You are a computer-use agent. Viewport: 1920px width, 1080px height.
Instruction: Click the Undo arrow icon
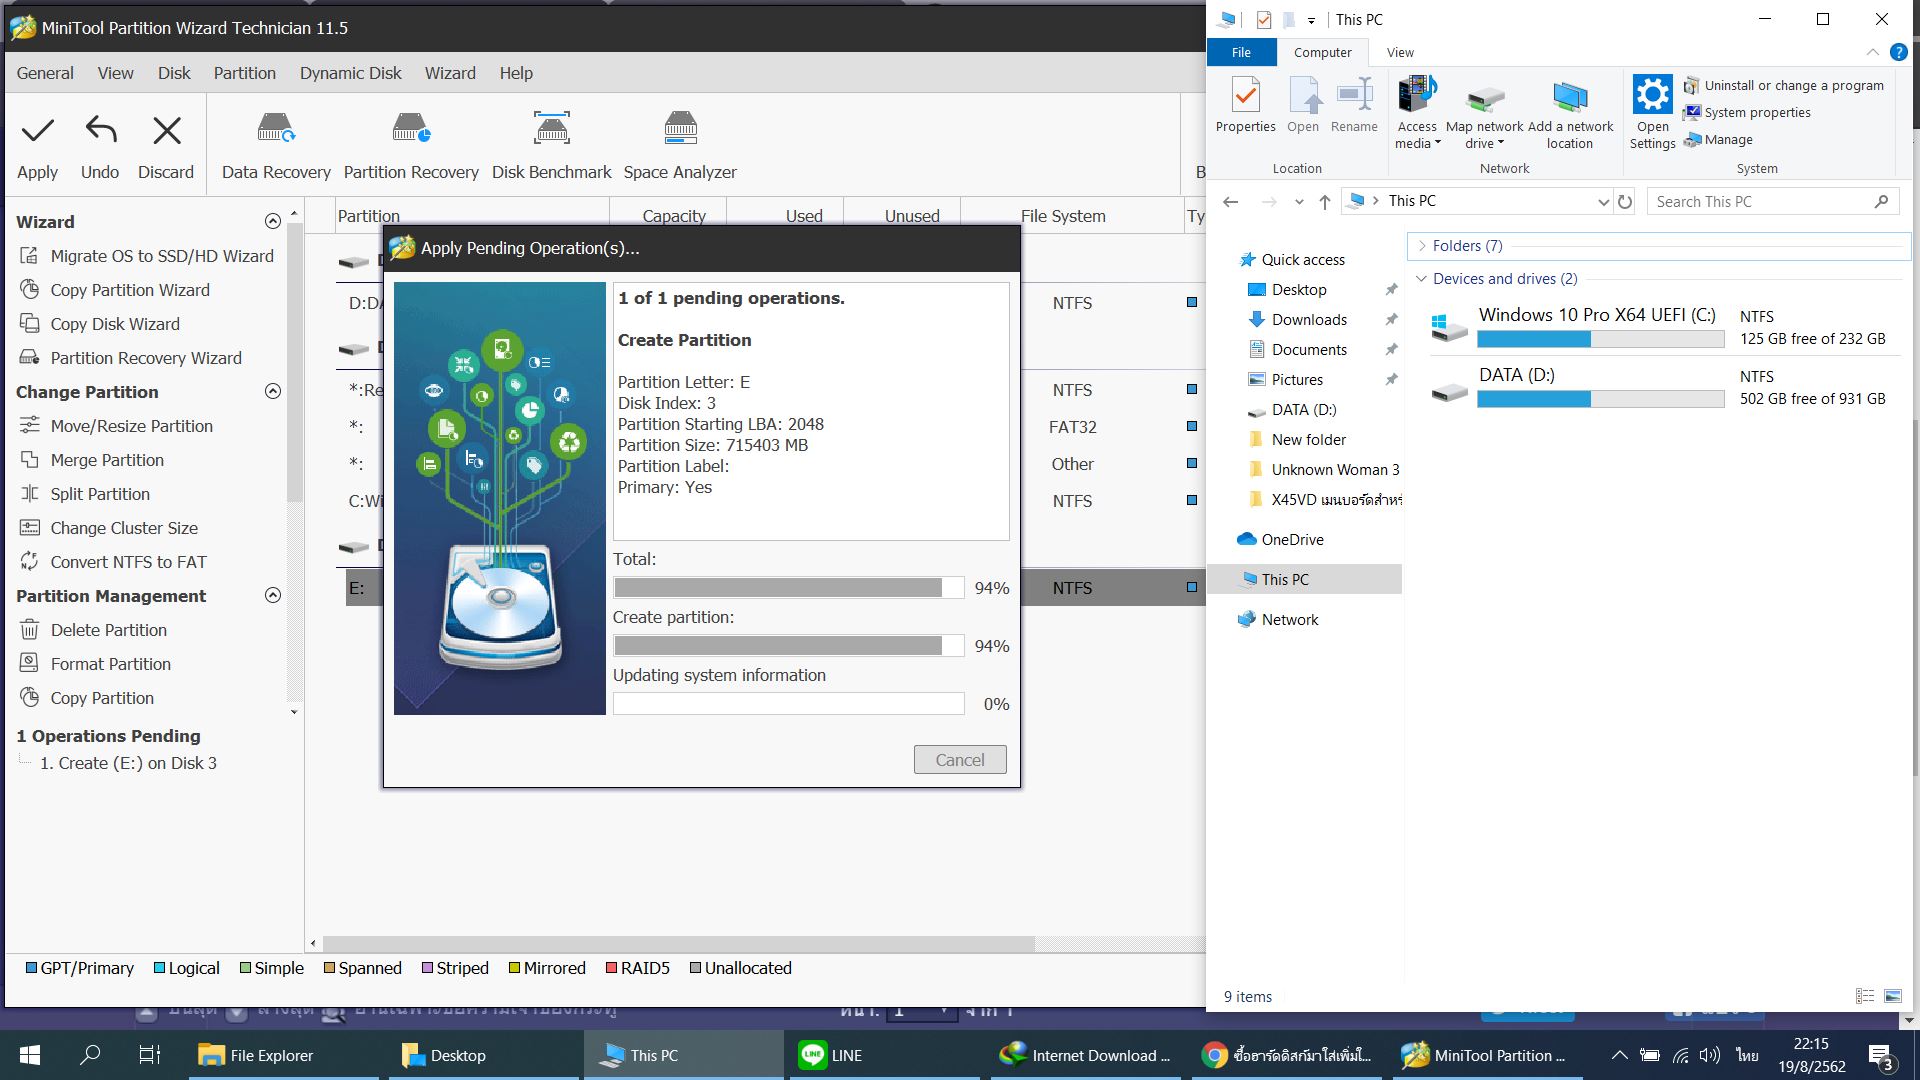100,131
